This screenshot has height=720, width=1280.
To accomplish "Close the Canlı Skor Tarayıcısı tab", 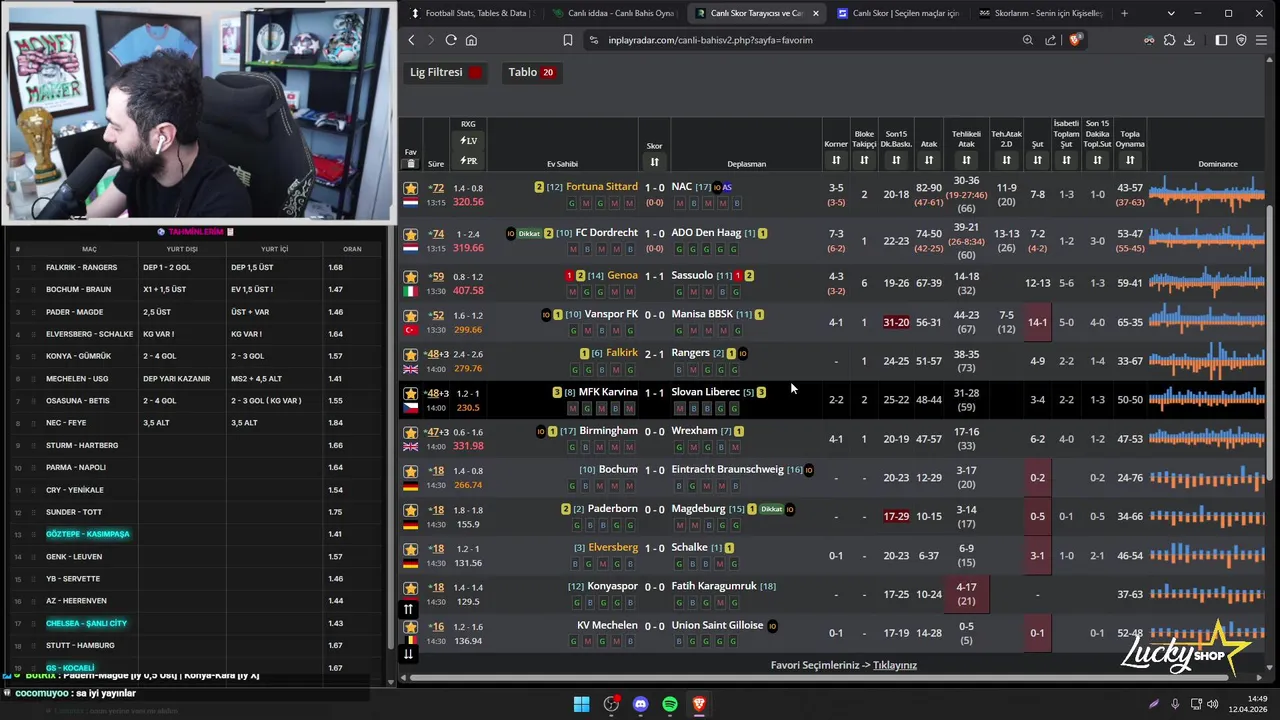I will coord(816,13).
